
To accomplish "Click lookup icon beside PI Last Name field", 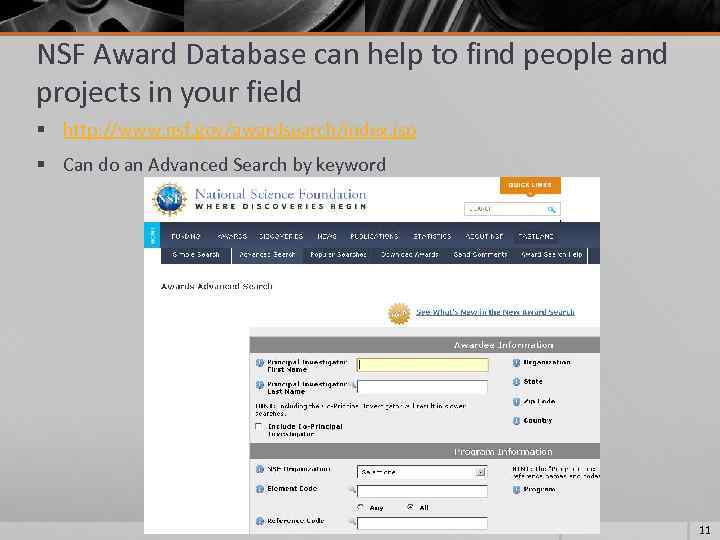I will pyautogui.click(x=354, y=386).
